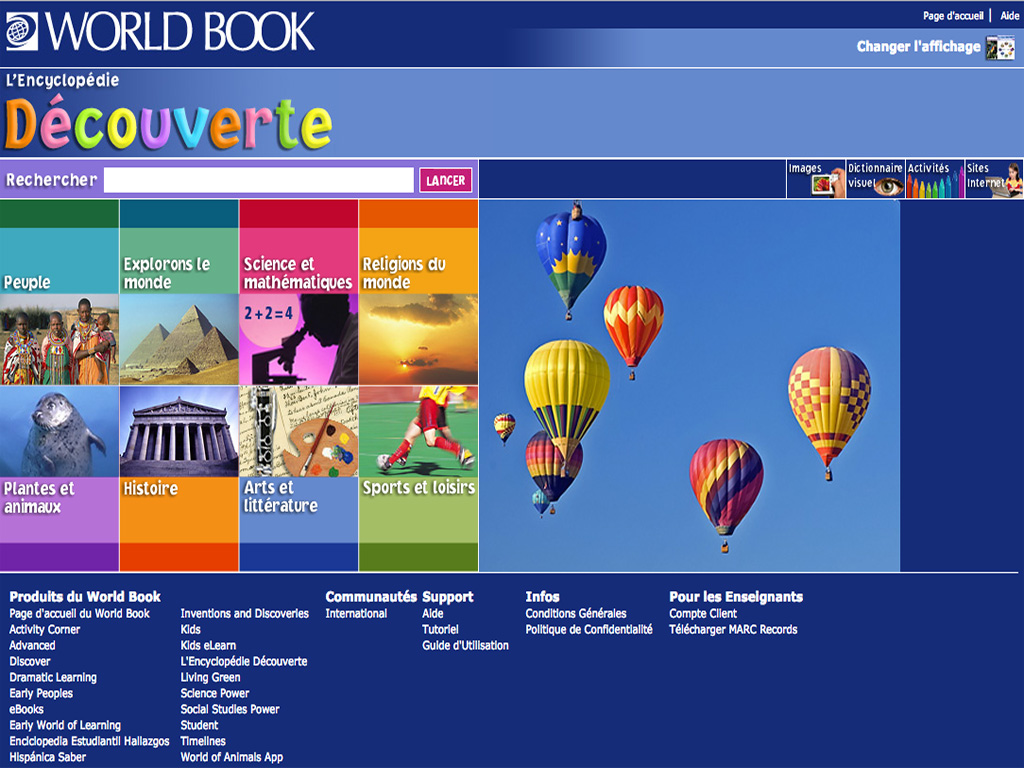Open Enciclopedia Estudiantil Hallazgos link
The image size is (1024, 768).
click(89, 741)
